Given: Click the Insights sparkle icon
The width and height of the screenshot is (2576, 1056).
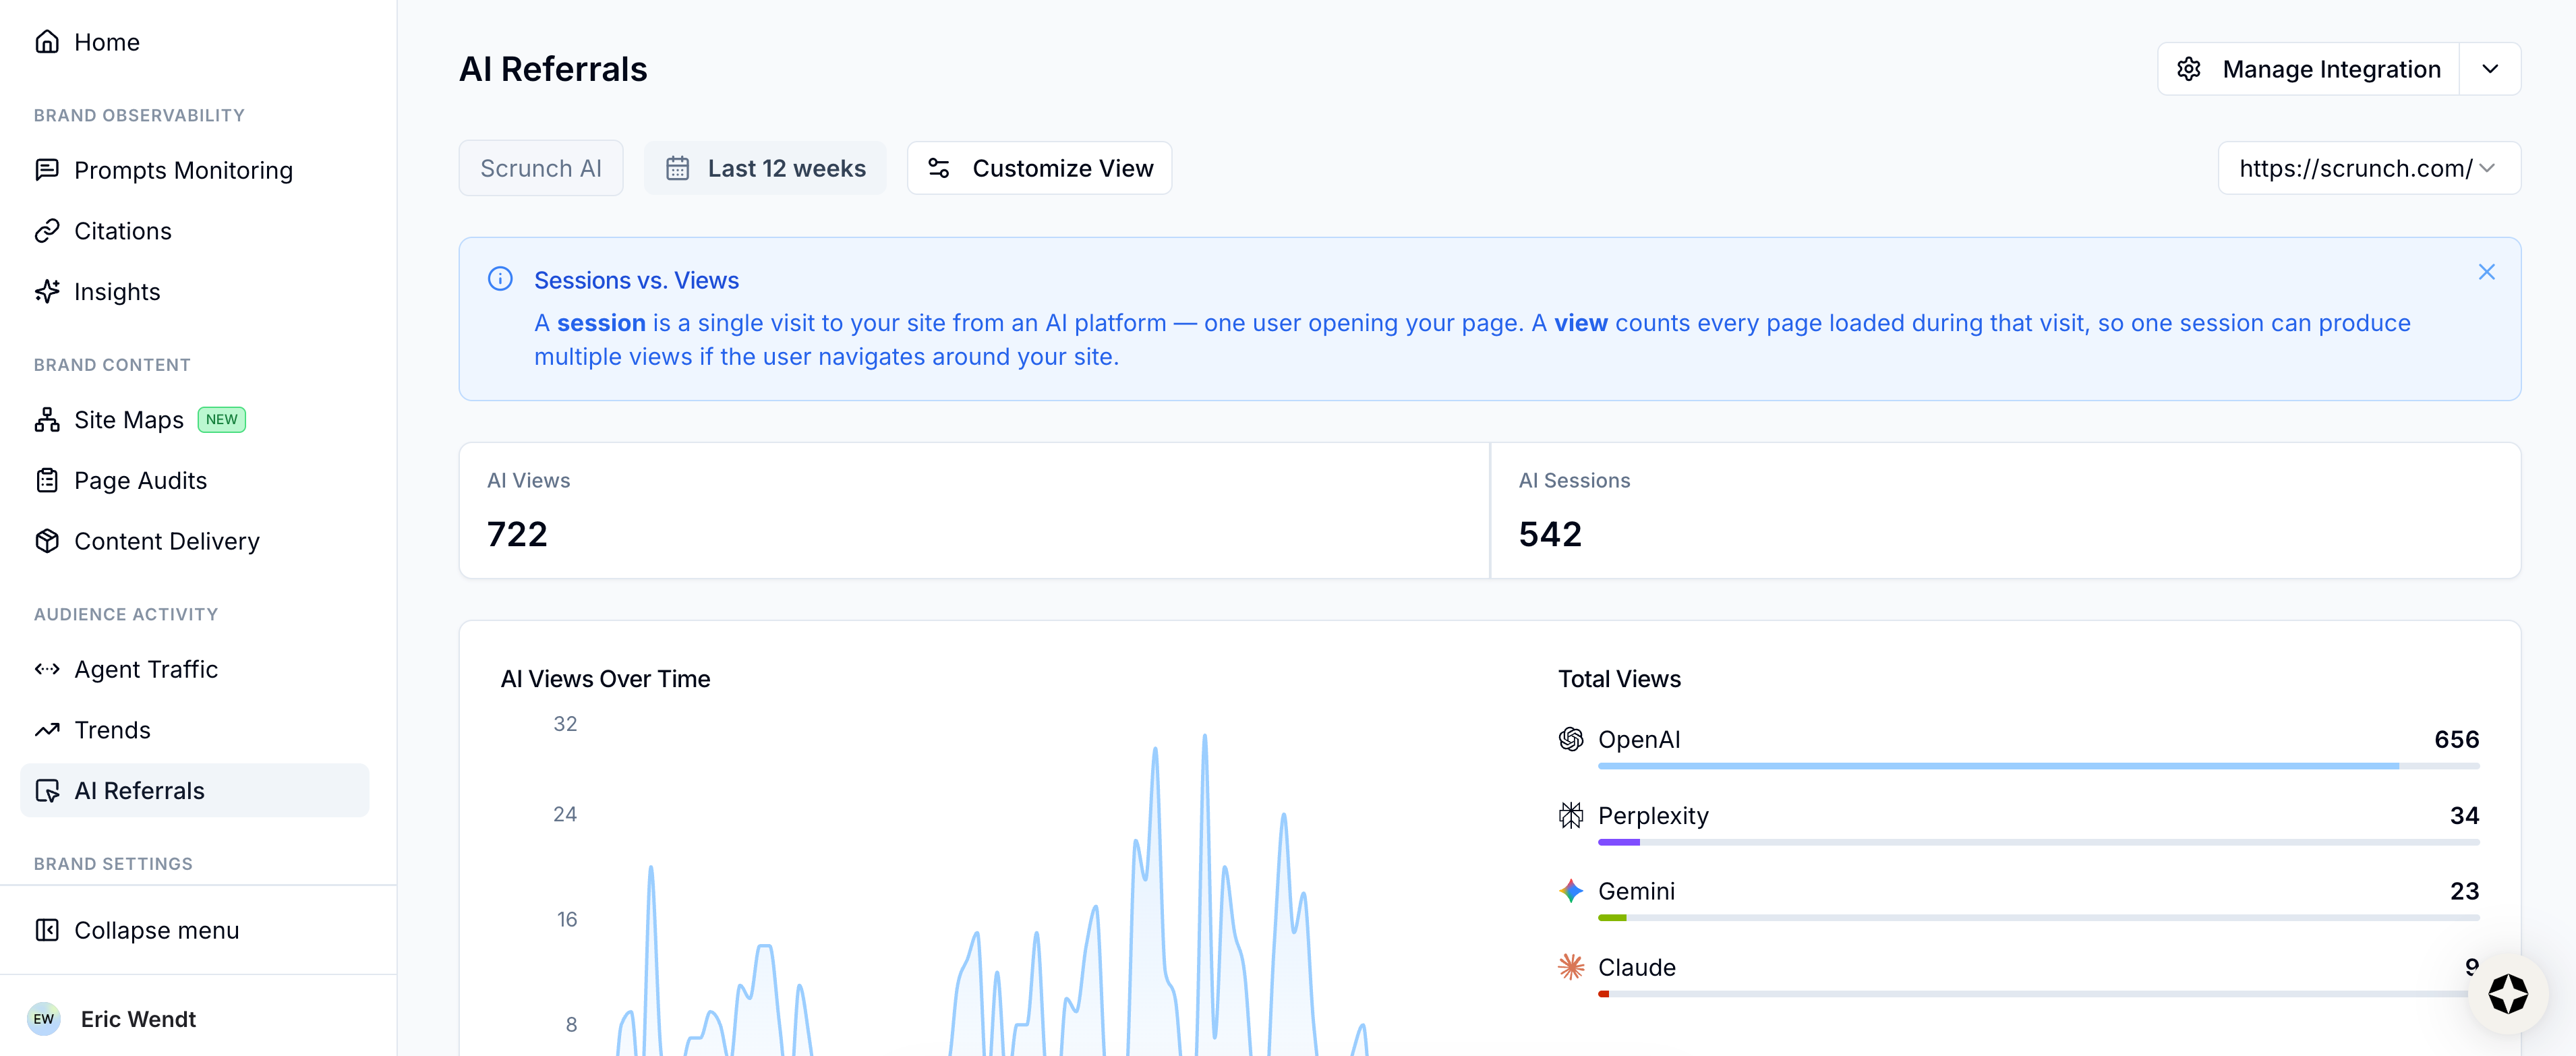Looking at the screenshot, I should (47, 291).
